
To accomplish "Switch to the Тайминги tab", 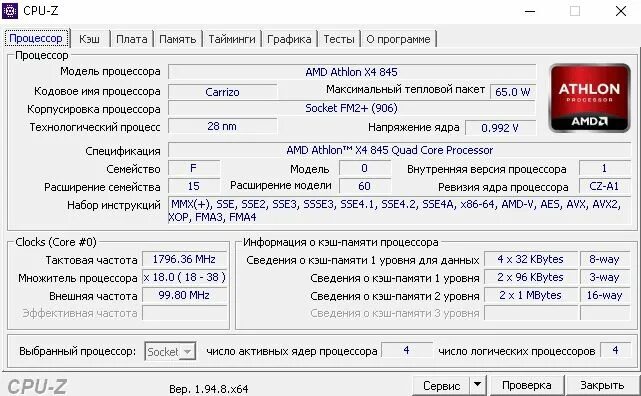I will coord(232,39).
